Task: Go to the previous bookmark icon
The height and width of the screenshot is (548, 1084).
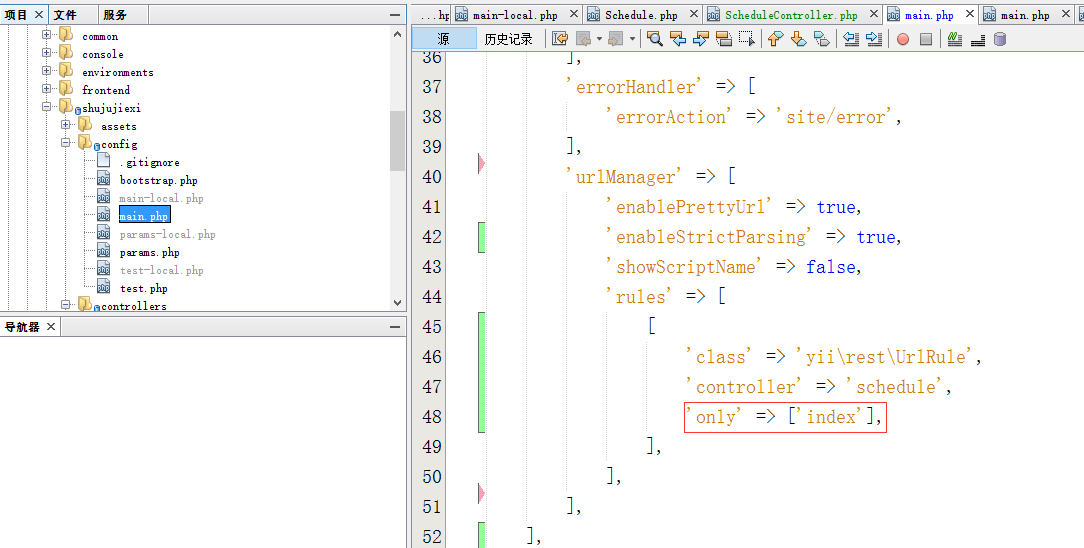Action: pos(775,39)
